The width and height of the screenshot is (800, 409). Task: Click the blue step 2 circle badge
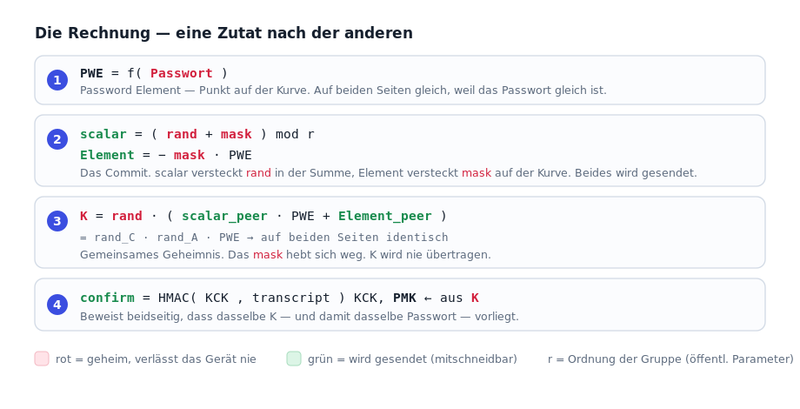click(57, 139)
